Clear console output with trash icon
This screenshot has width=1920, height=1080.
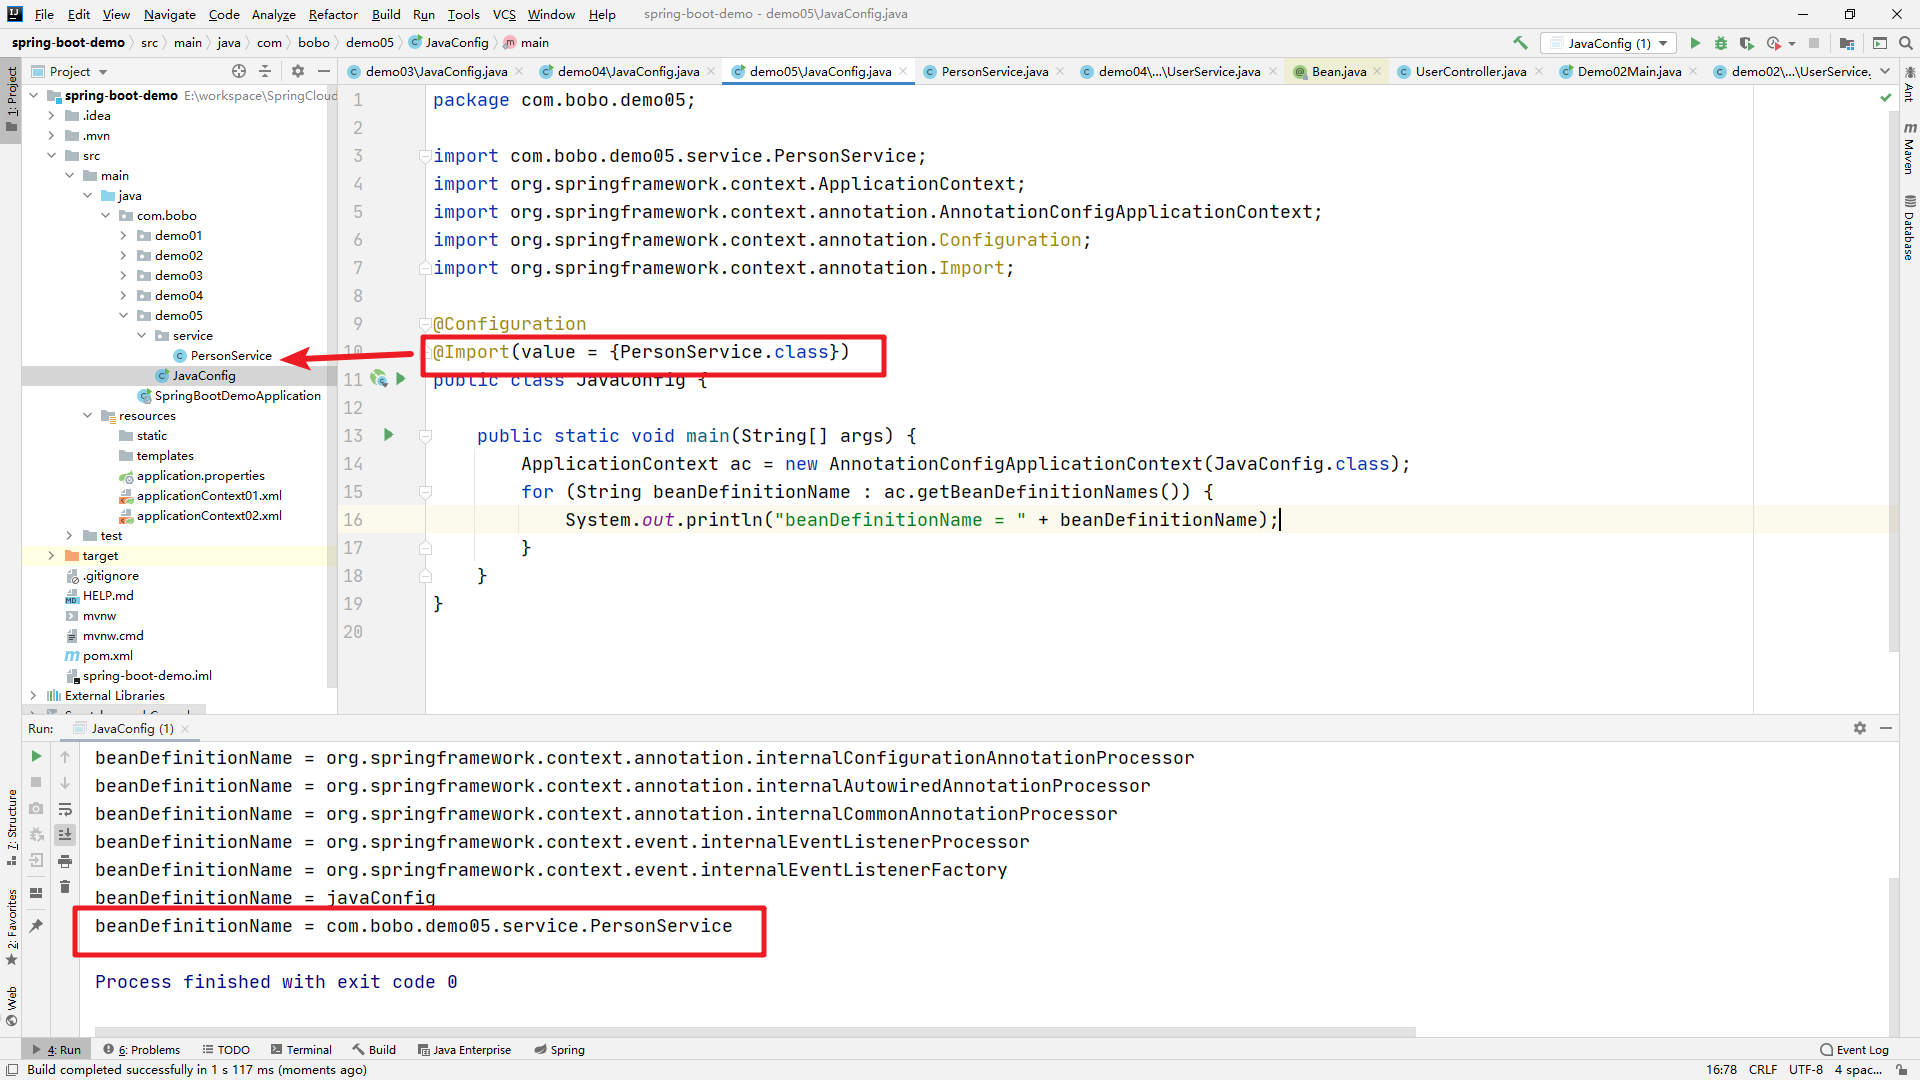coord(65,886)
